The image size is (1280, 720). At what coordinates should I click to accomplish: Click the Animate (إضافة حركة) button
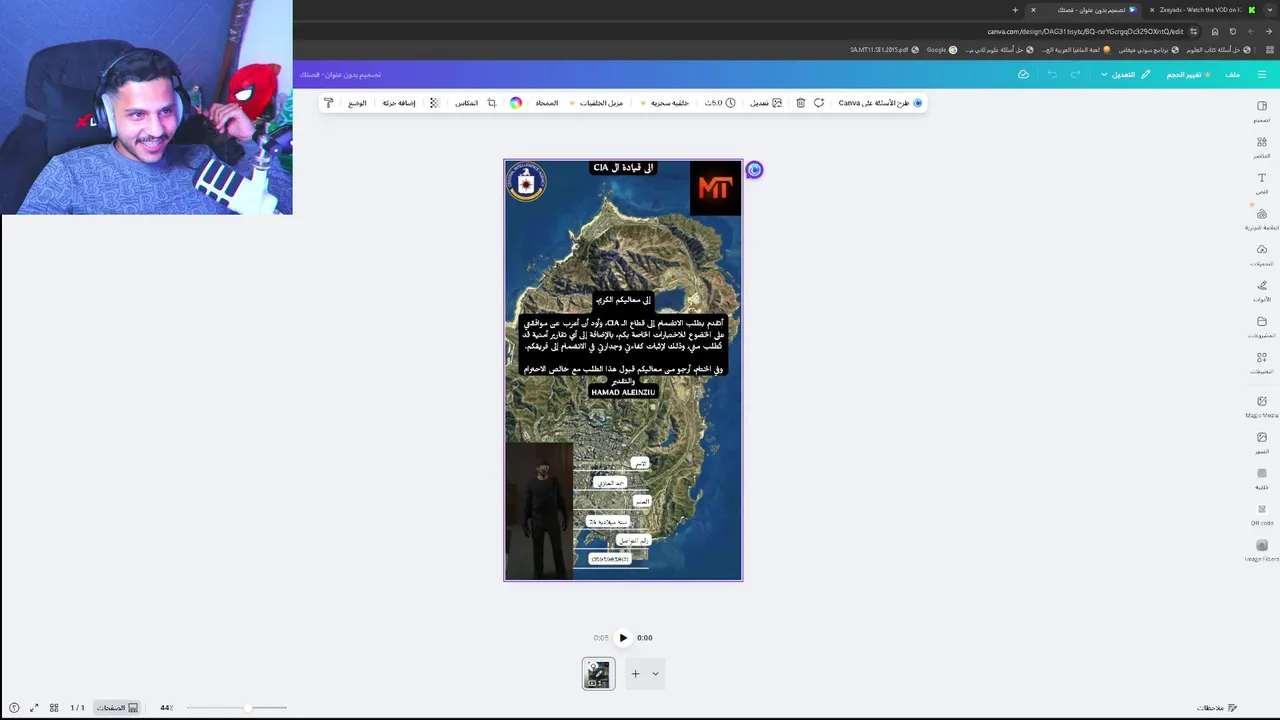[x=398, y=103]
